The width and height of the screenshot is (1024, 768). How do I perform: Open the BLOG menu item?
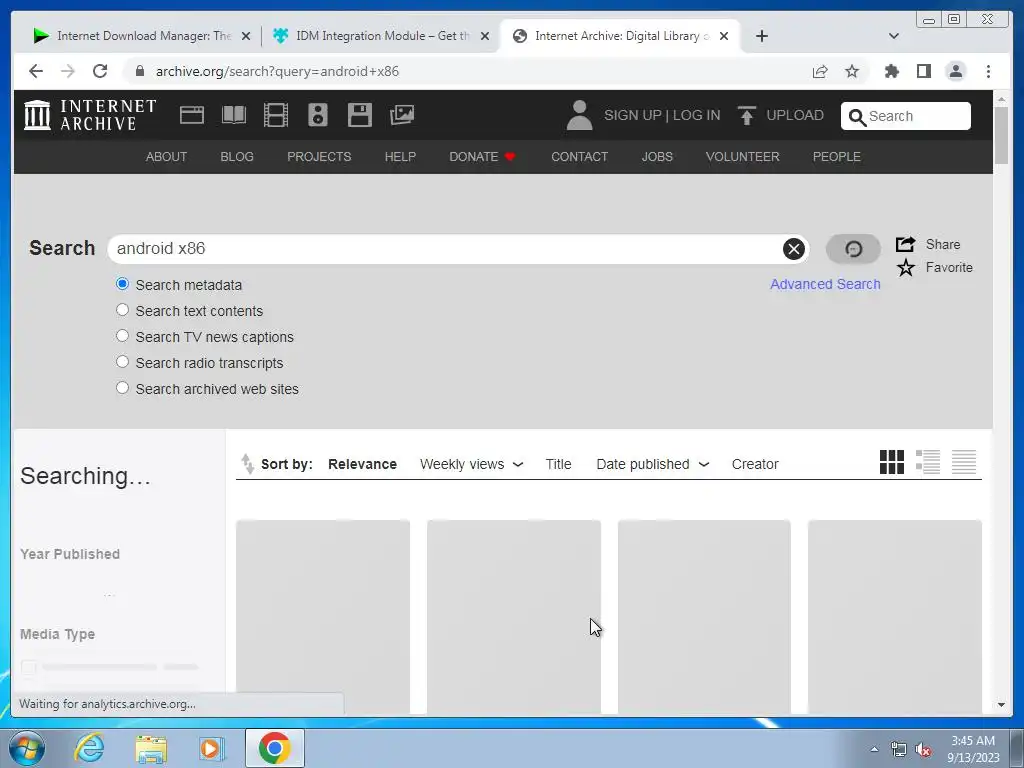pos(237,157)
